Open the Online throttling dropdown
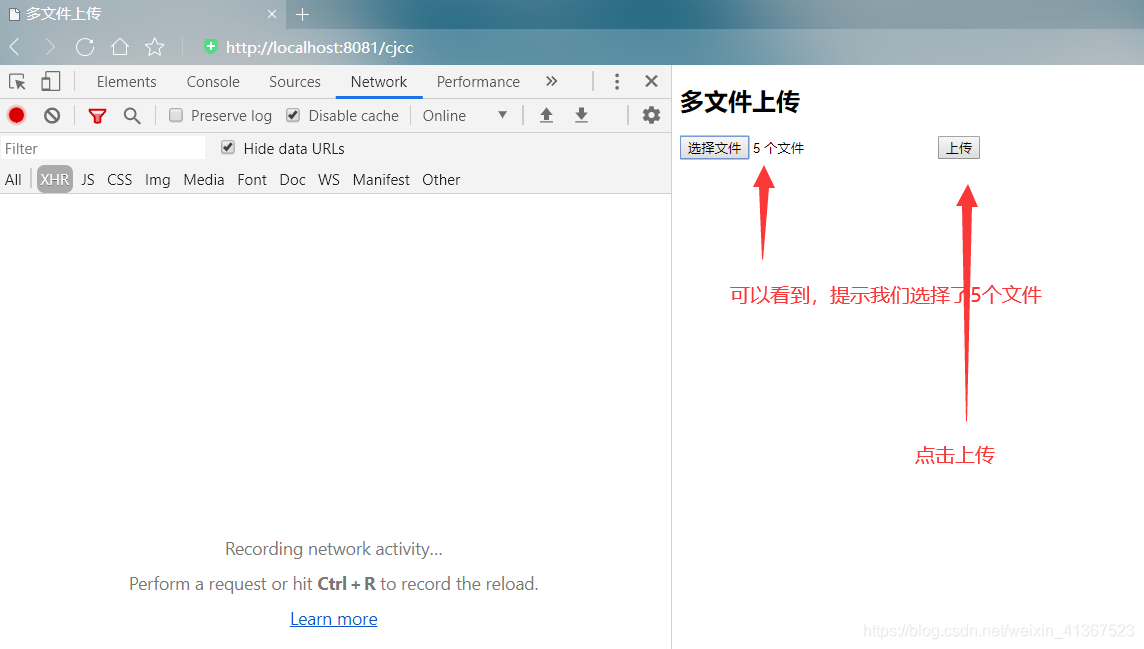Image resolution: width=1144 pixels, height=649 pixels. pyautogui.click(x=465, y=115)
